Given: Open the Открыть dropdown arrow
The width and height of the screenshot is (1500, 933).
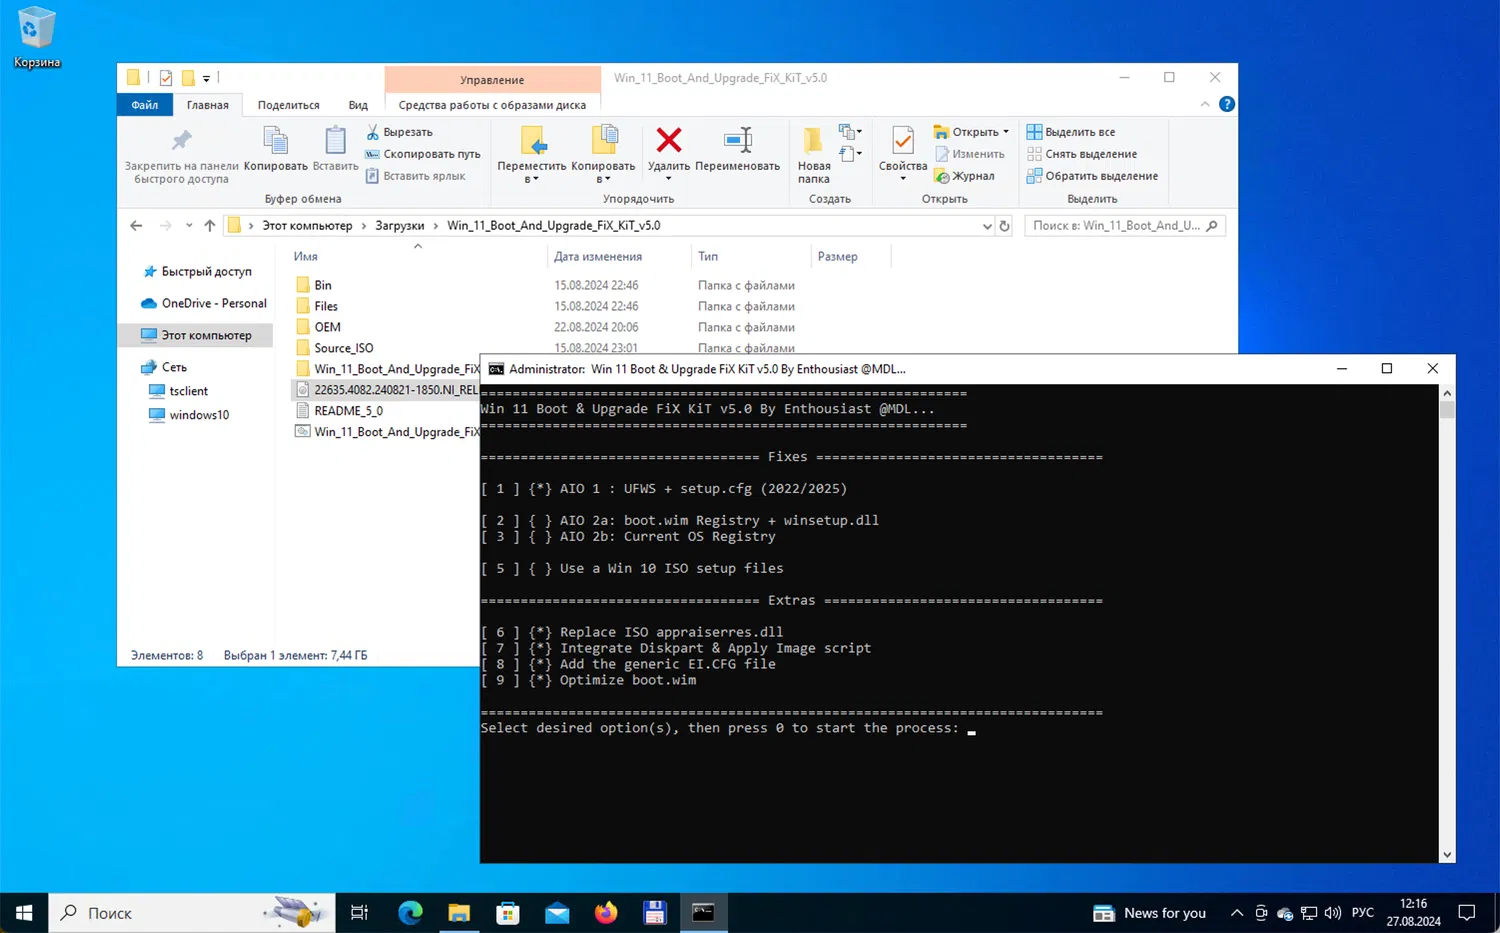Looking at the screenshot, I should click(x=1006, y=132).
